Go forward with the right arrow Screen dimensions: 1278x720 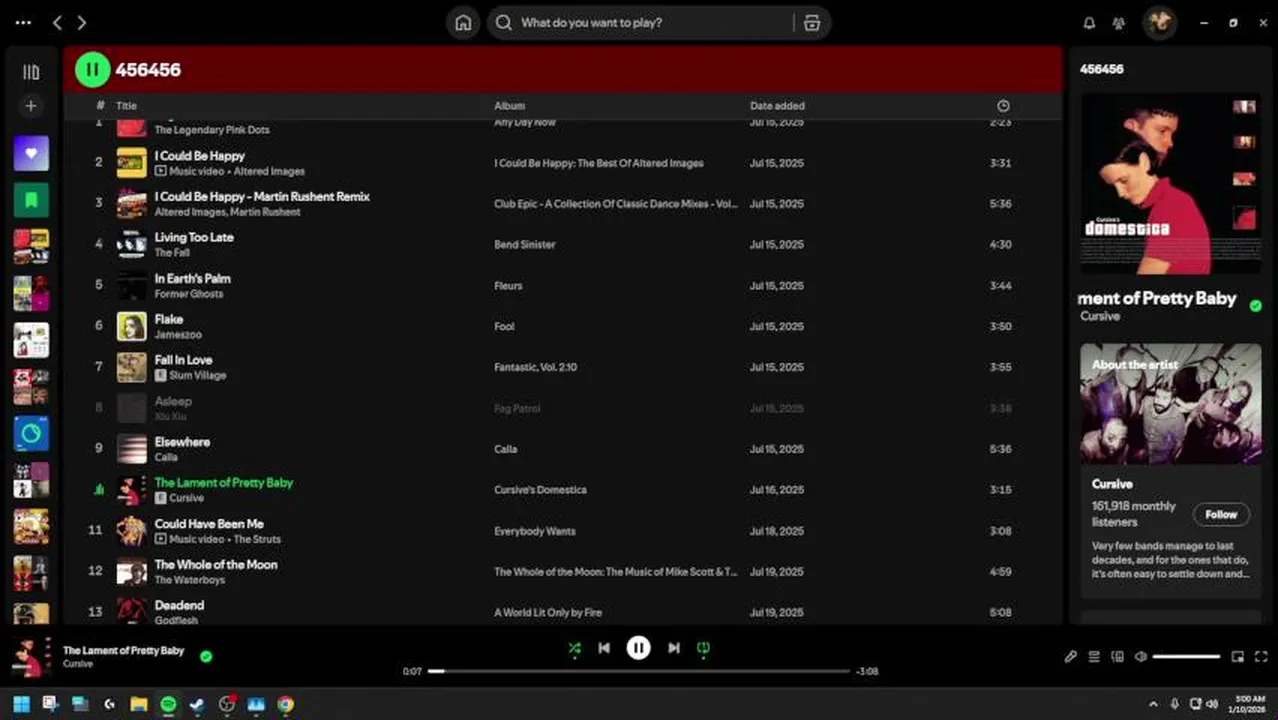coord(82,22)
